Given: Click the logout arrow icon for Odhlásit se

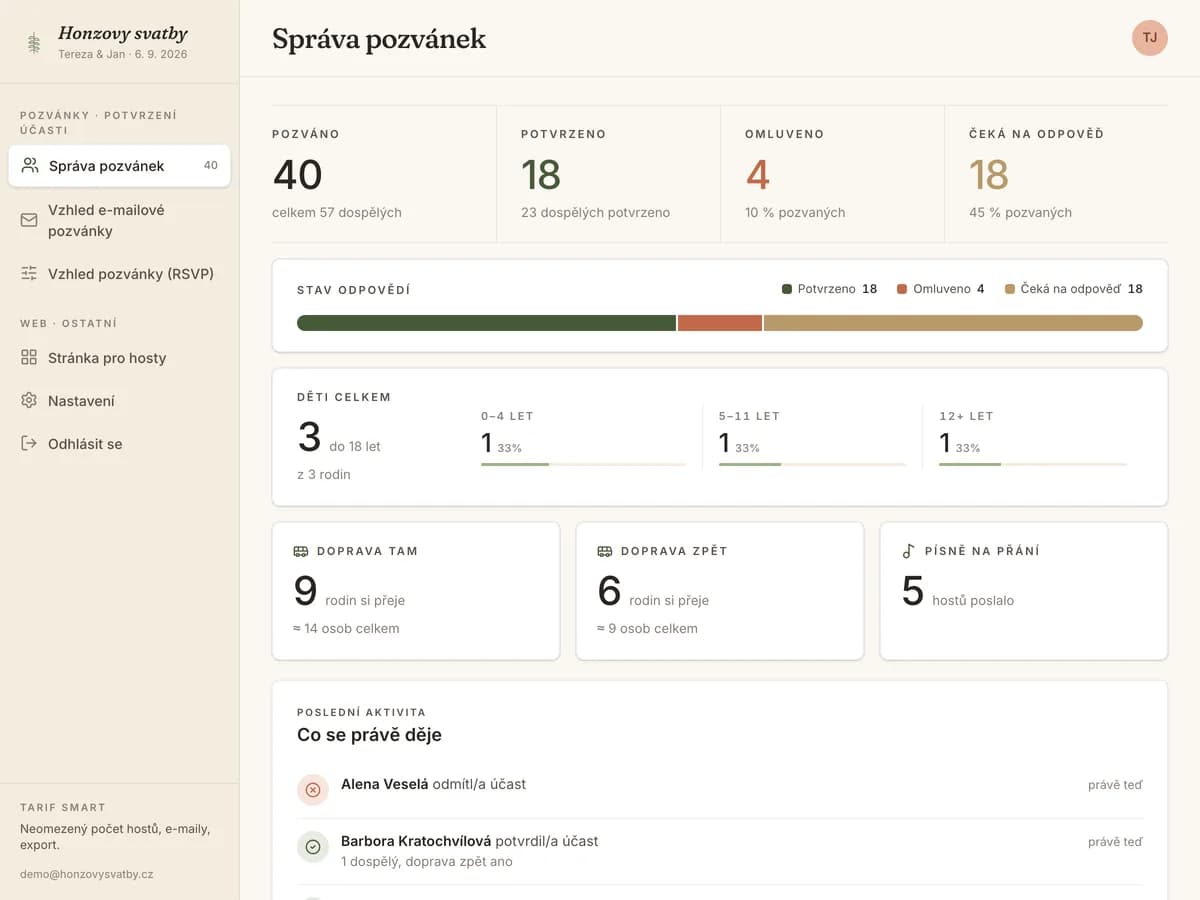Looking at the screenshot, I should pos(29,443).
